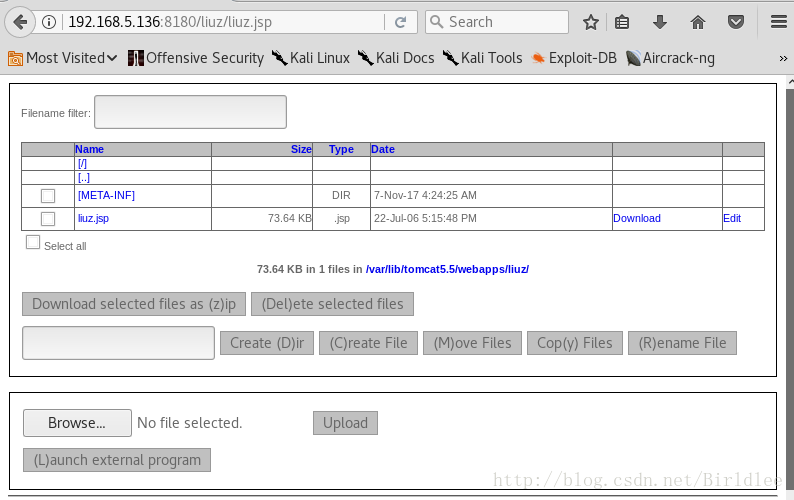Tick the liuz.jsp row checkbox
The image size is (794, 500).
[x=48, y=219]
